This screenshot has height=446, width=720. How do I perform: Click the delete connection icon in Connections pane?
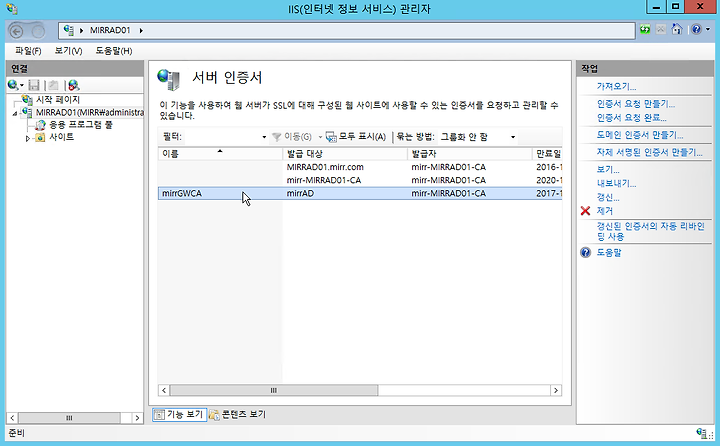pyautogui.click(x=74, y=85)
